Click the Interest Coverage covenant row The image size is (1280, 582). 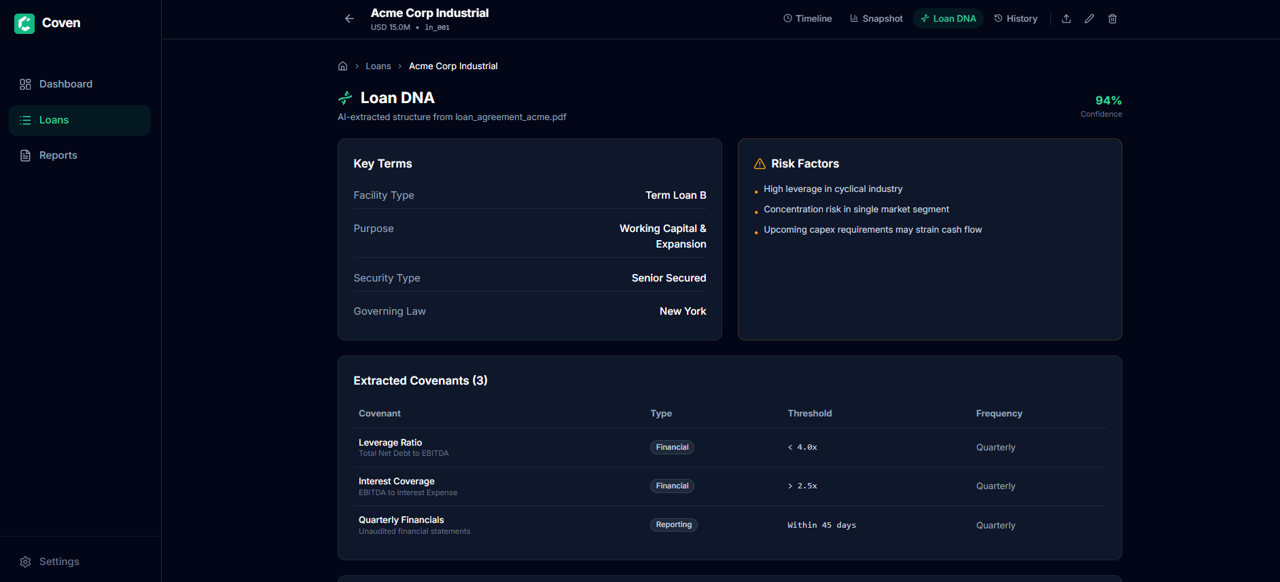730,486
